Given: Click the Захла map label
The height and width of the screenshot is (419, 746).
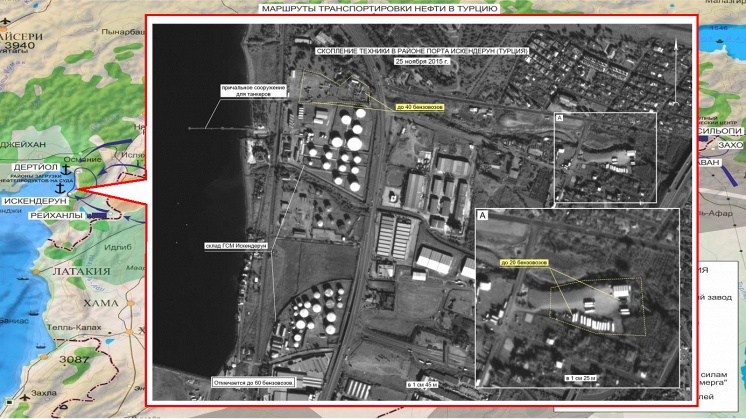Looking at the screenshot, I should pyautogui.click(x=44, y=393).
